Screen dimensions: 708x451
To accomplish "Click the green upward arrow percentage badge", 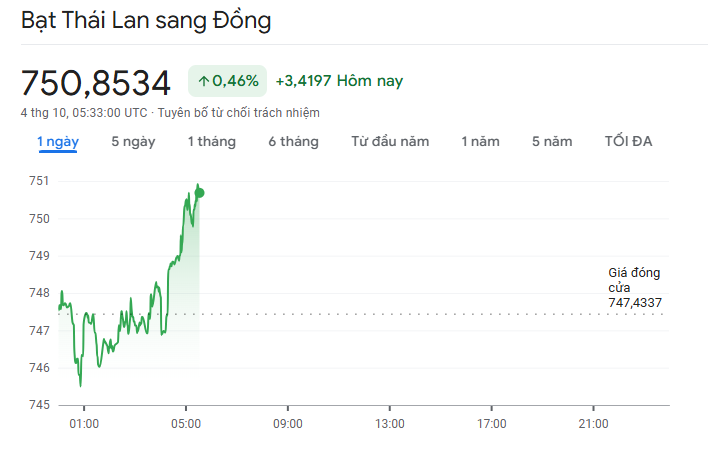I will pyautogui.click(x=227, y=80).
